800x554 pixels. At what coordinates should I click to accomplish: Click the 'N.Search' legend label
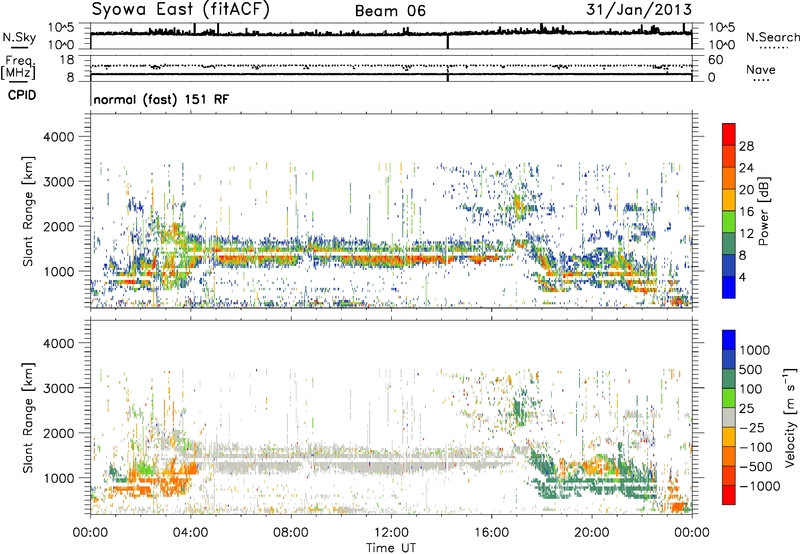coord(772,37)
